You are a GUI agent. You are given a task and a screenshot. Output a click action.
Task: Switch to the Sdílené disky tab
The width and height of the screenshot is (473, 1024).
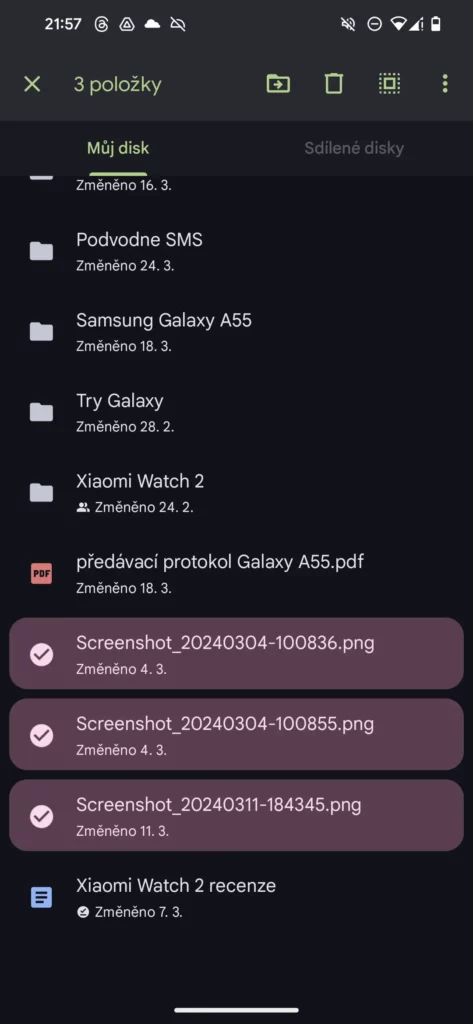[x=354, y=148]
